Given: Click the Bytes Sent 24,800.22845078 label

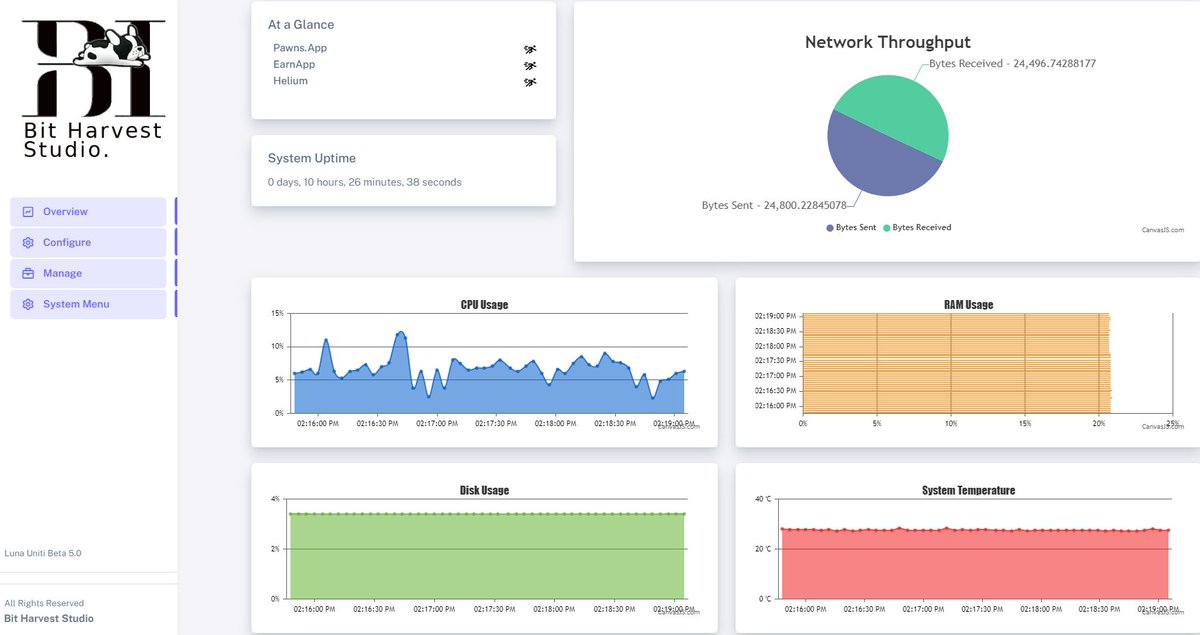Looking at the screenshot, I should pos(774,206).
